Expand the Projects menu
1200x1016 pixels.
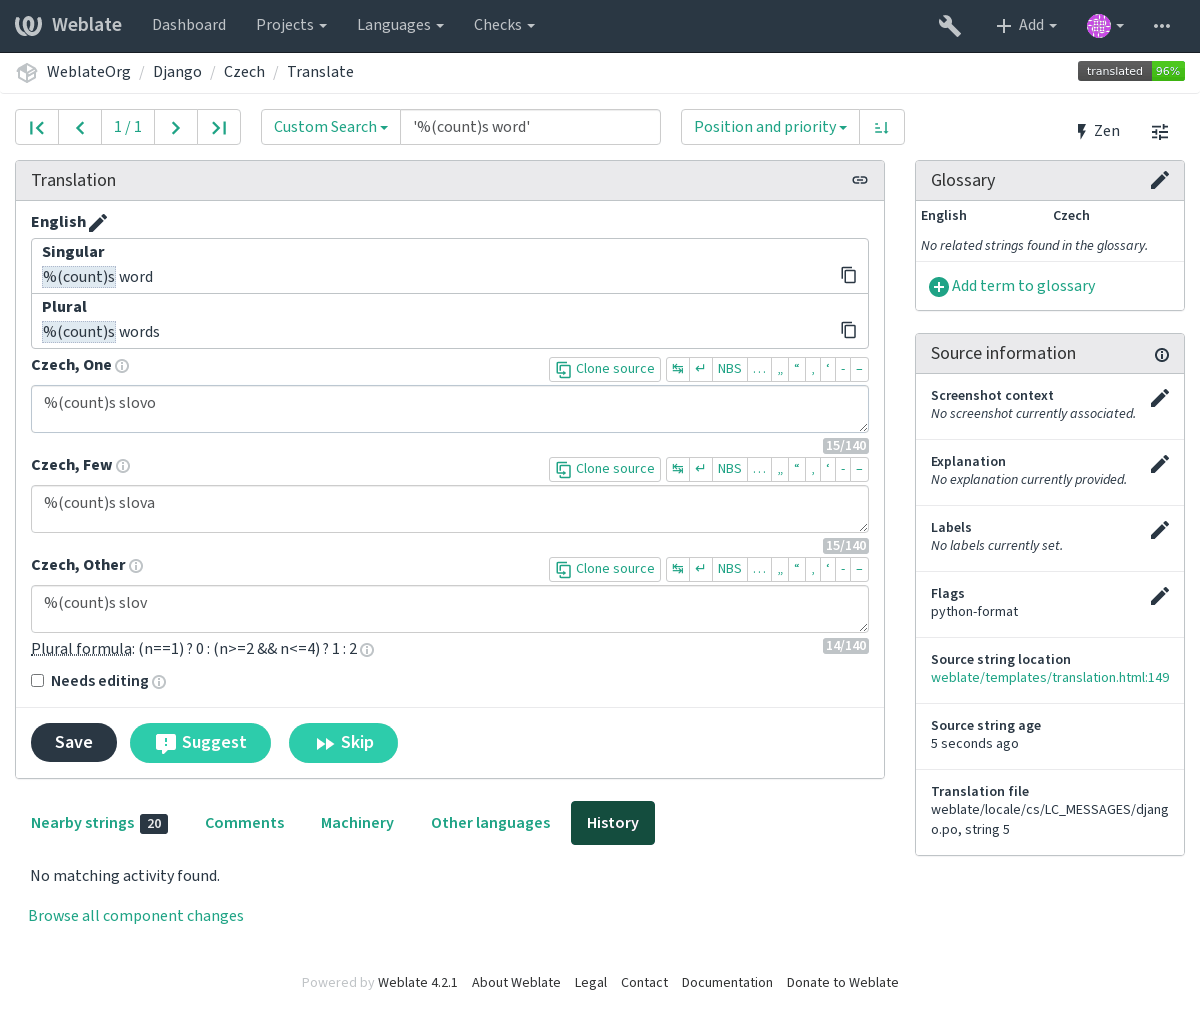pos(291,25)
